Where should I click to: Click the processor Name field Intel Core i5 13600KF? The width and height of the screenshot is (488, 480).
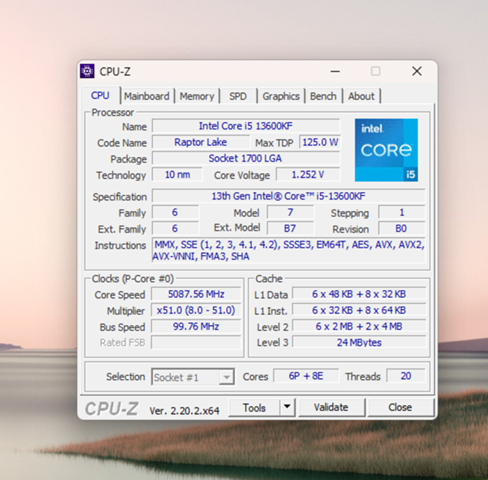246,126
